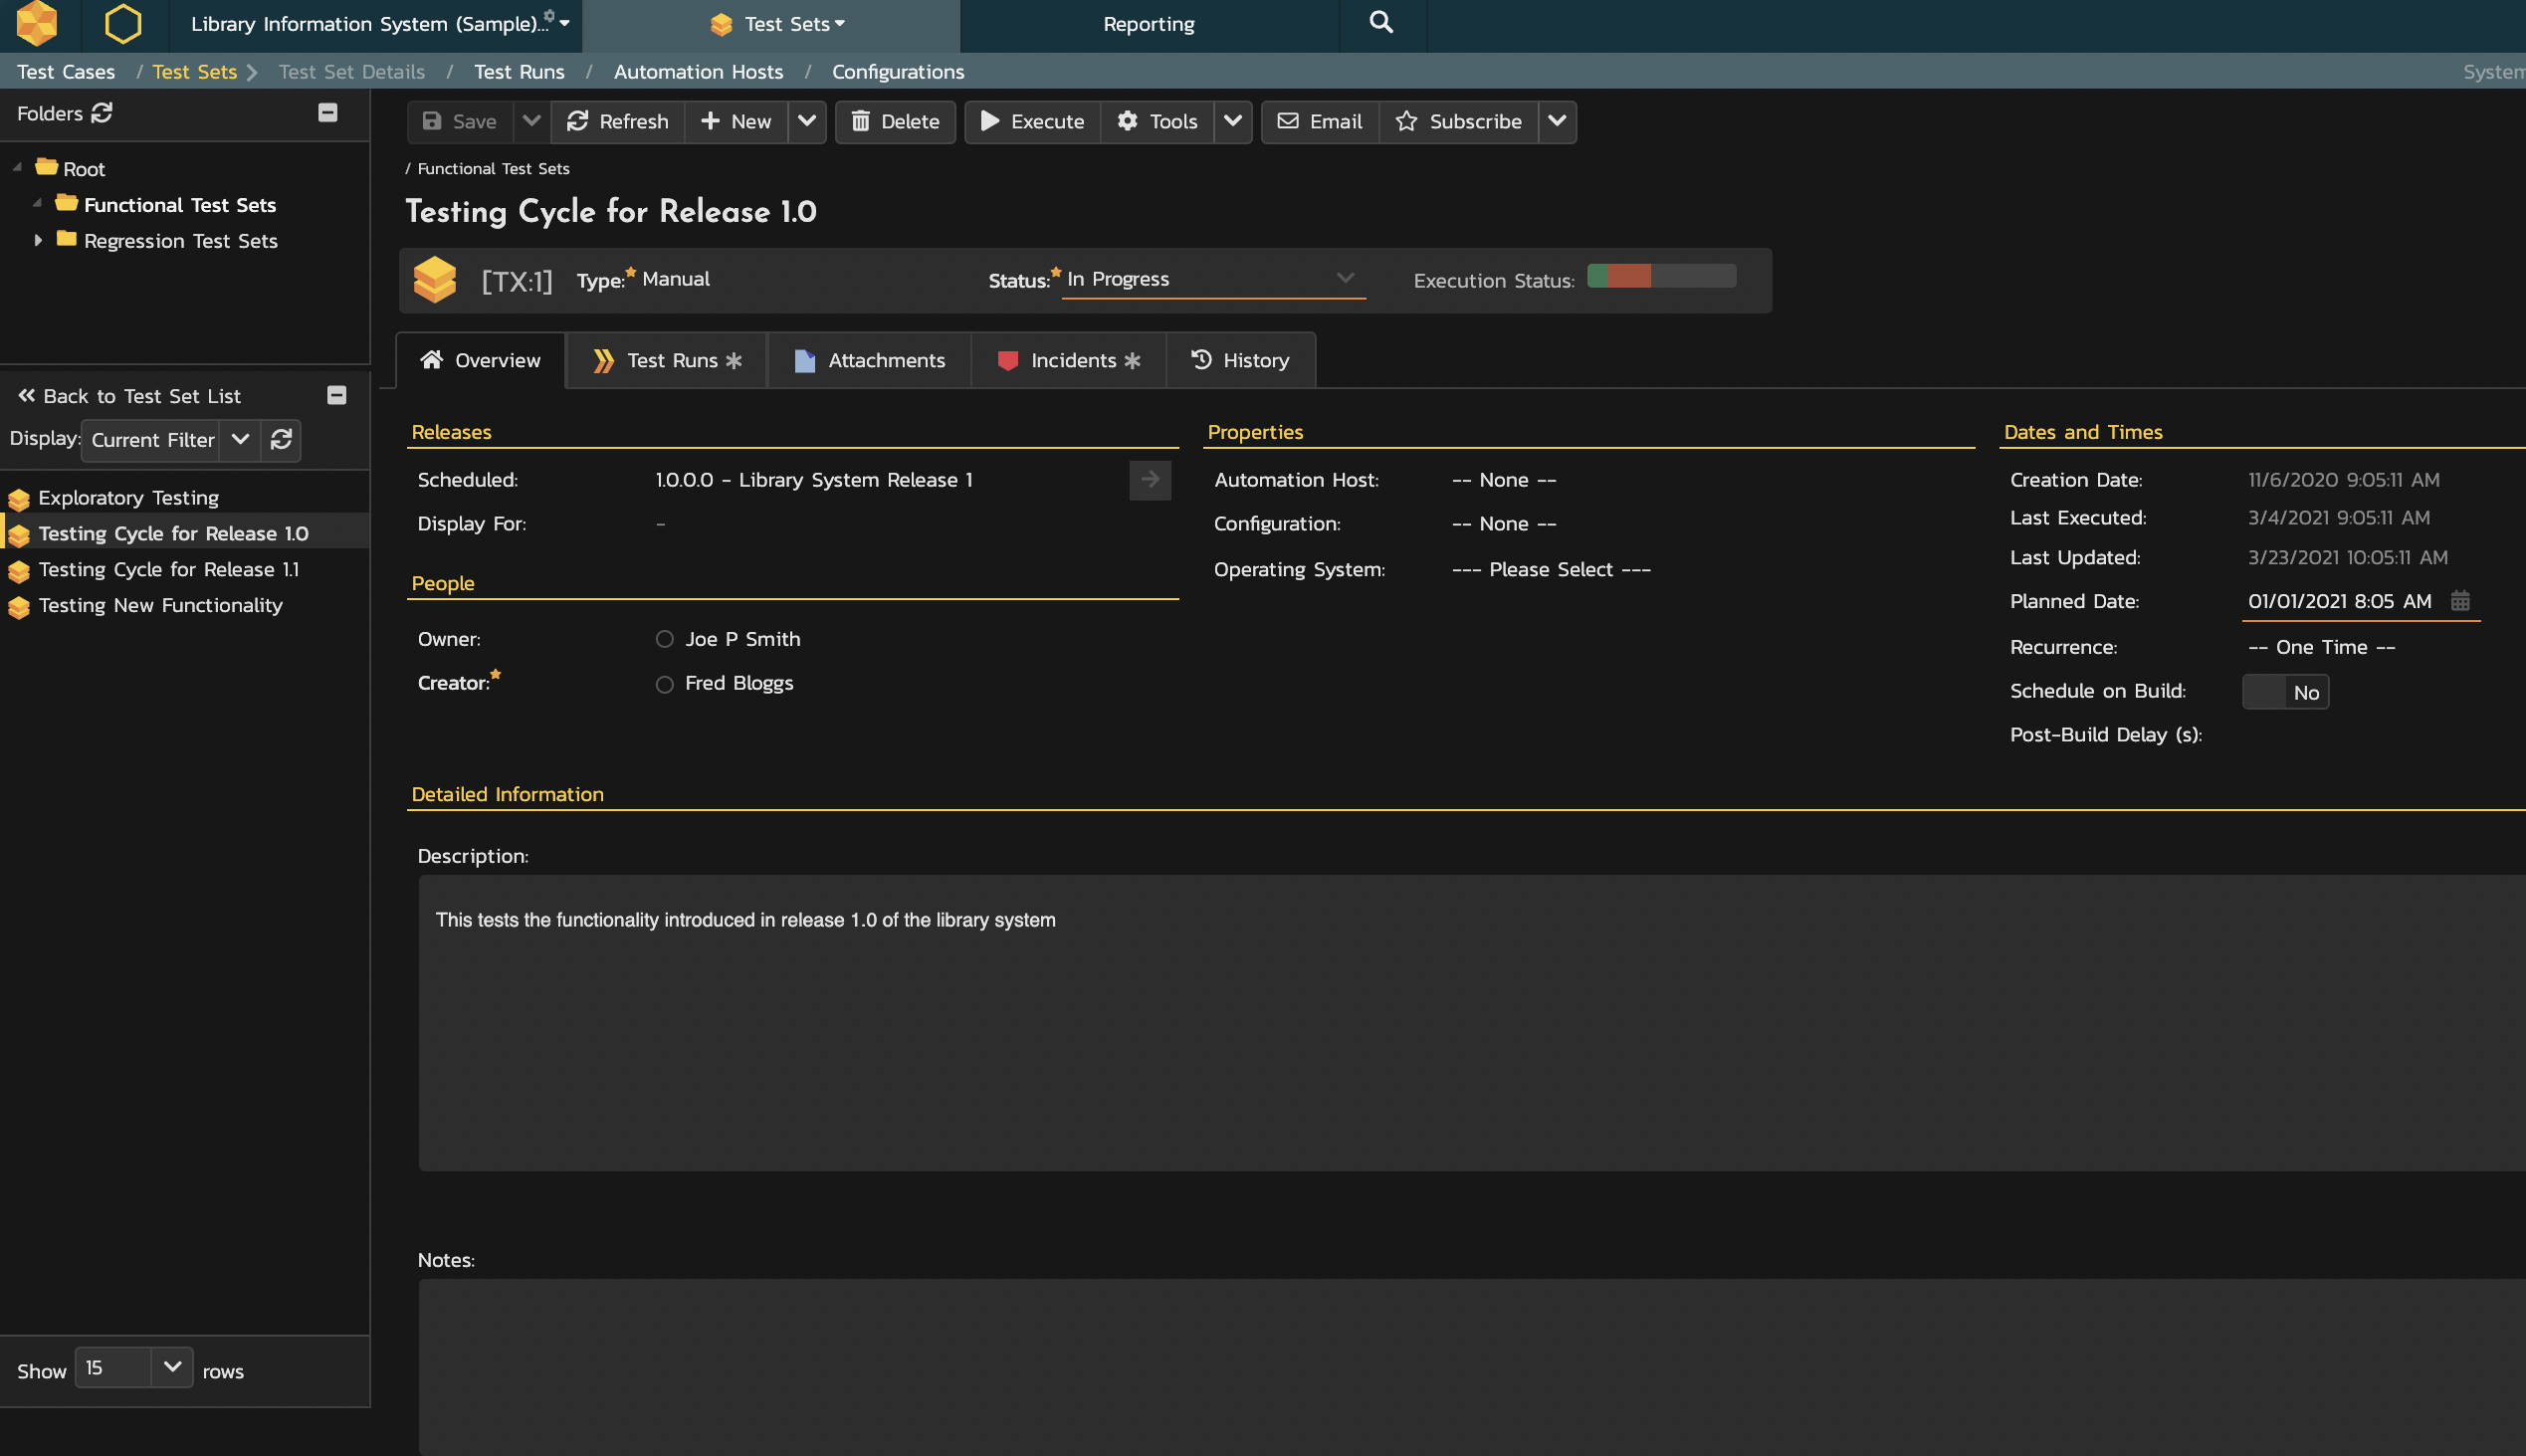Screen dimensions: 2526x1456
Task: Open the Status In Progress dropdown
Action: click(x=1212, y=279)
